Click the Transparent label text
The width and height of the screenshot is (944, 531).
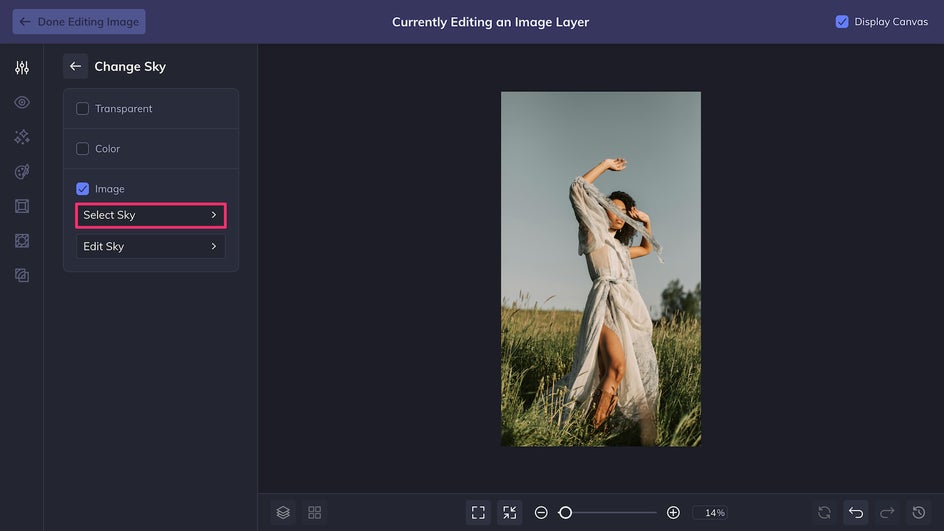pos(123,108)
